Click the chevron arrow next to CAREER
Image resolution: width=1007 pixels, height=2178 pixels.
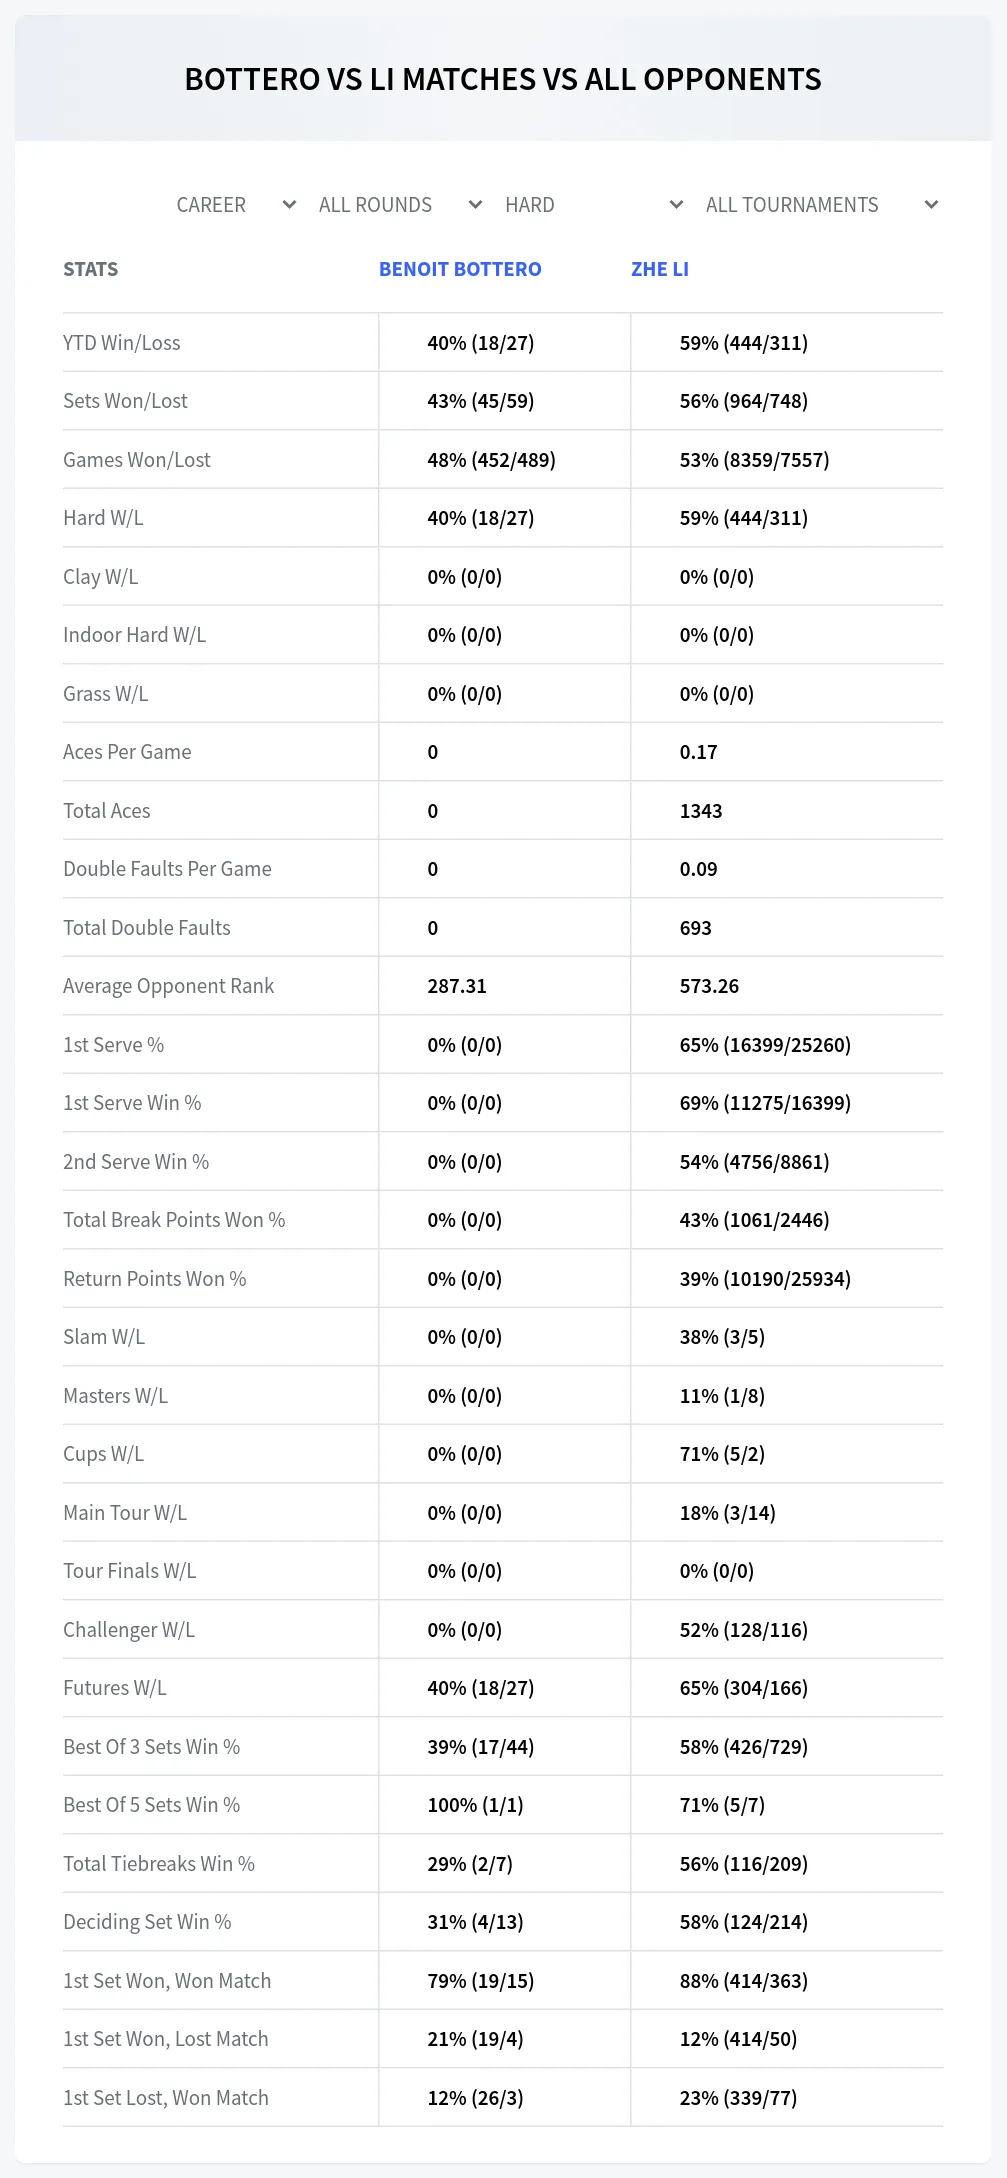click(289, 205)
